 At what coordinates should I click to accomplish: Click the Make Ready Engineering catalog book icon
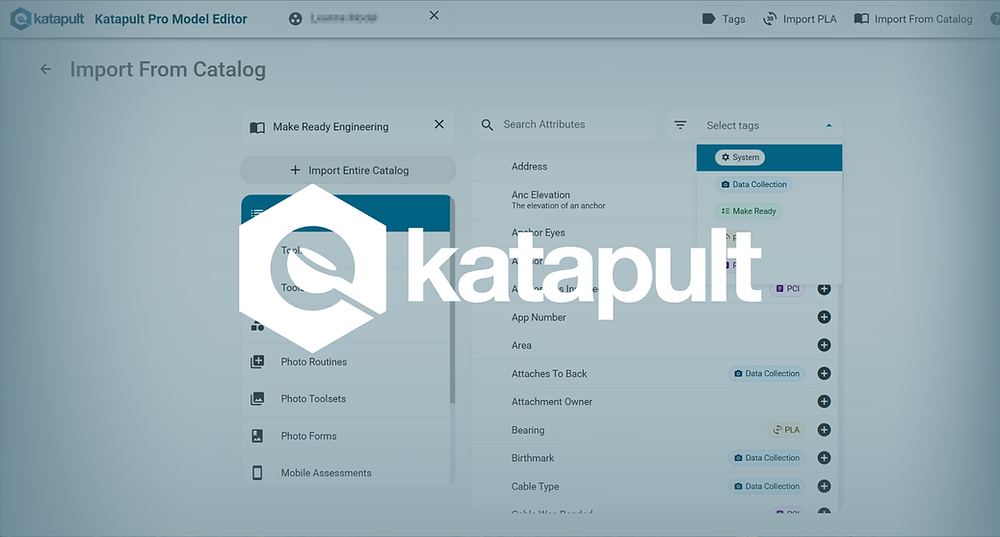tap(257, 127)
